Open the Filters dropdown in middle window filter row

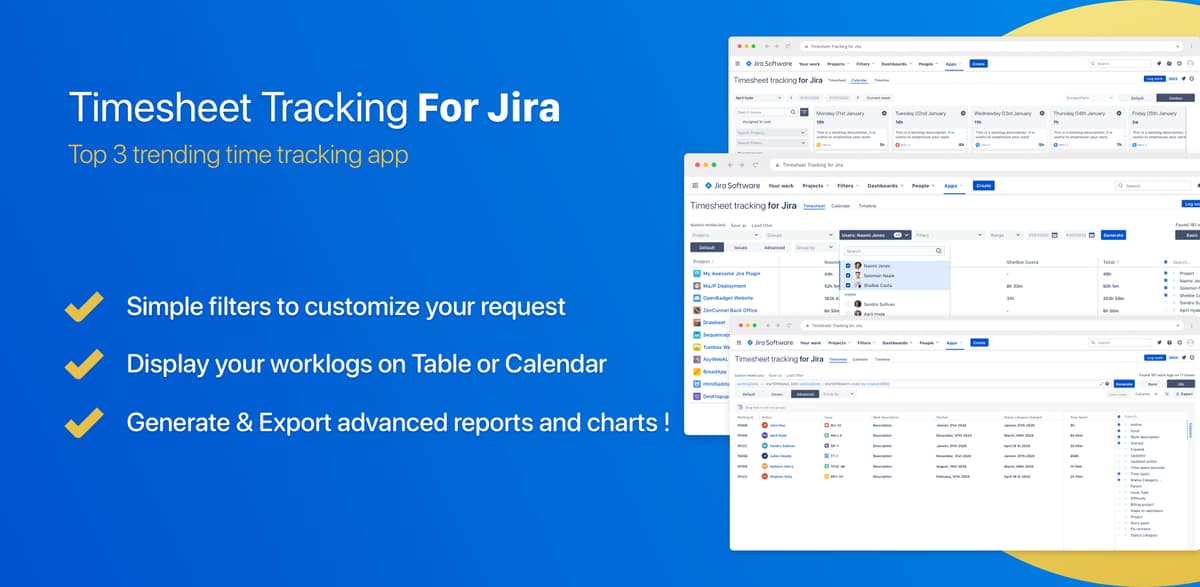pyautogui.click(x=950, y=235)
